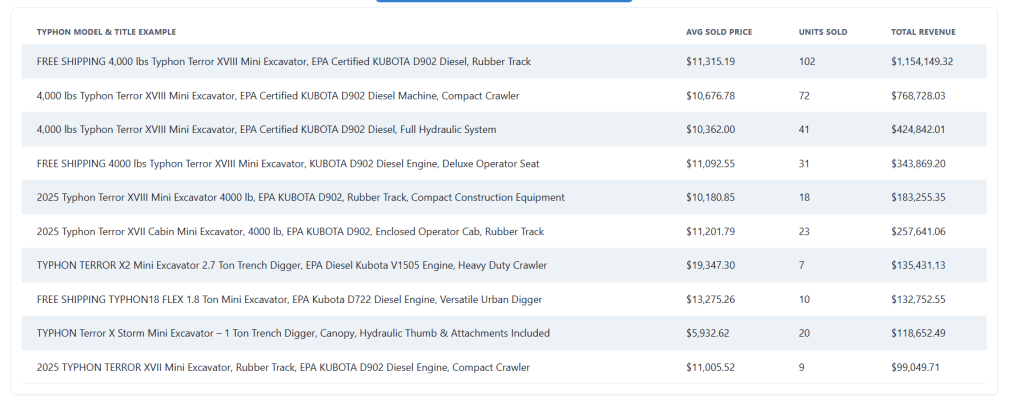Click the Compact Construction Equipment listing title
The width and height of the screenshot is (1024, 400).
300,198
